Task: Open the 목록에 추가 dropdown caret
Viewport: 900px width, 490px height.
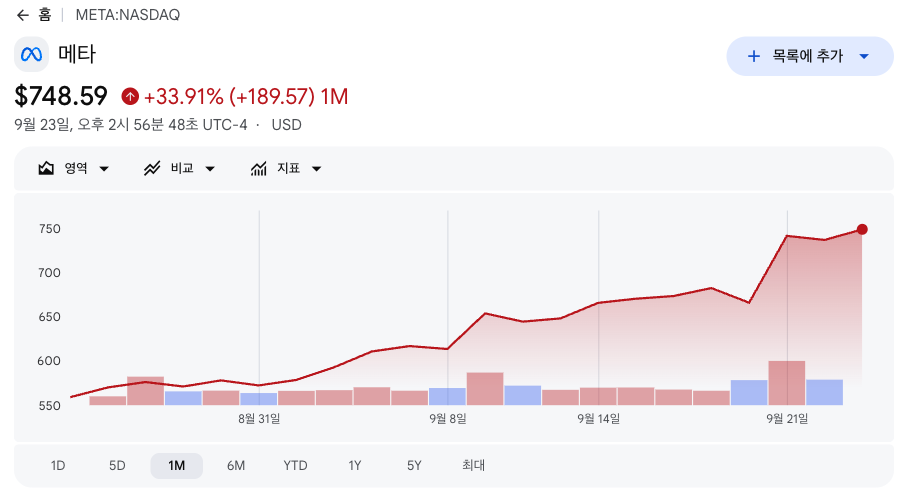Action: (864, 56)
